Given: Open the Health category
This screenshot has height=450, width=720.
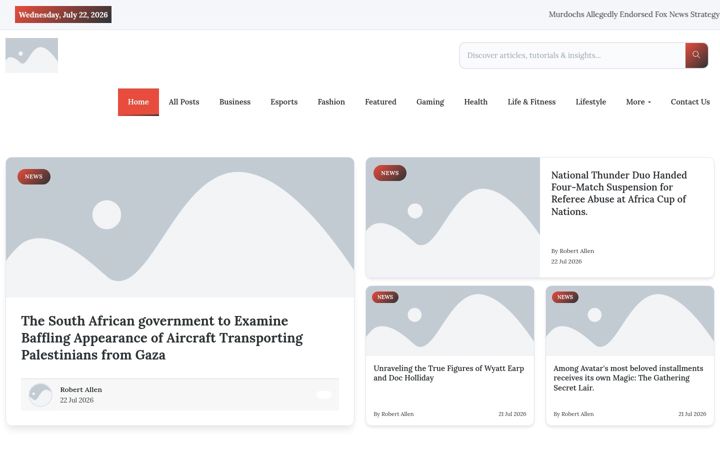Looking at the screenshot, I should [476, 102].
